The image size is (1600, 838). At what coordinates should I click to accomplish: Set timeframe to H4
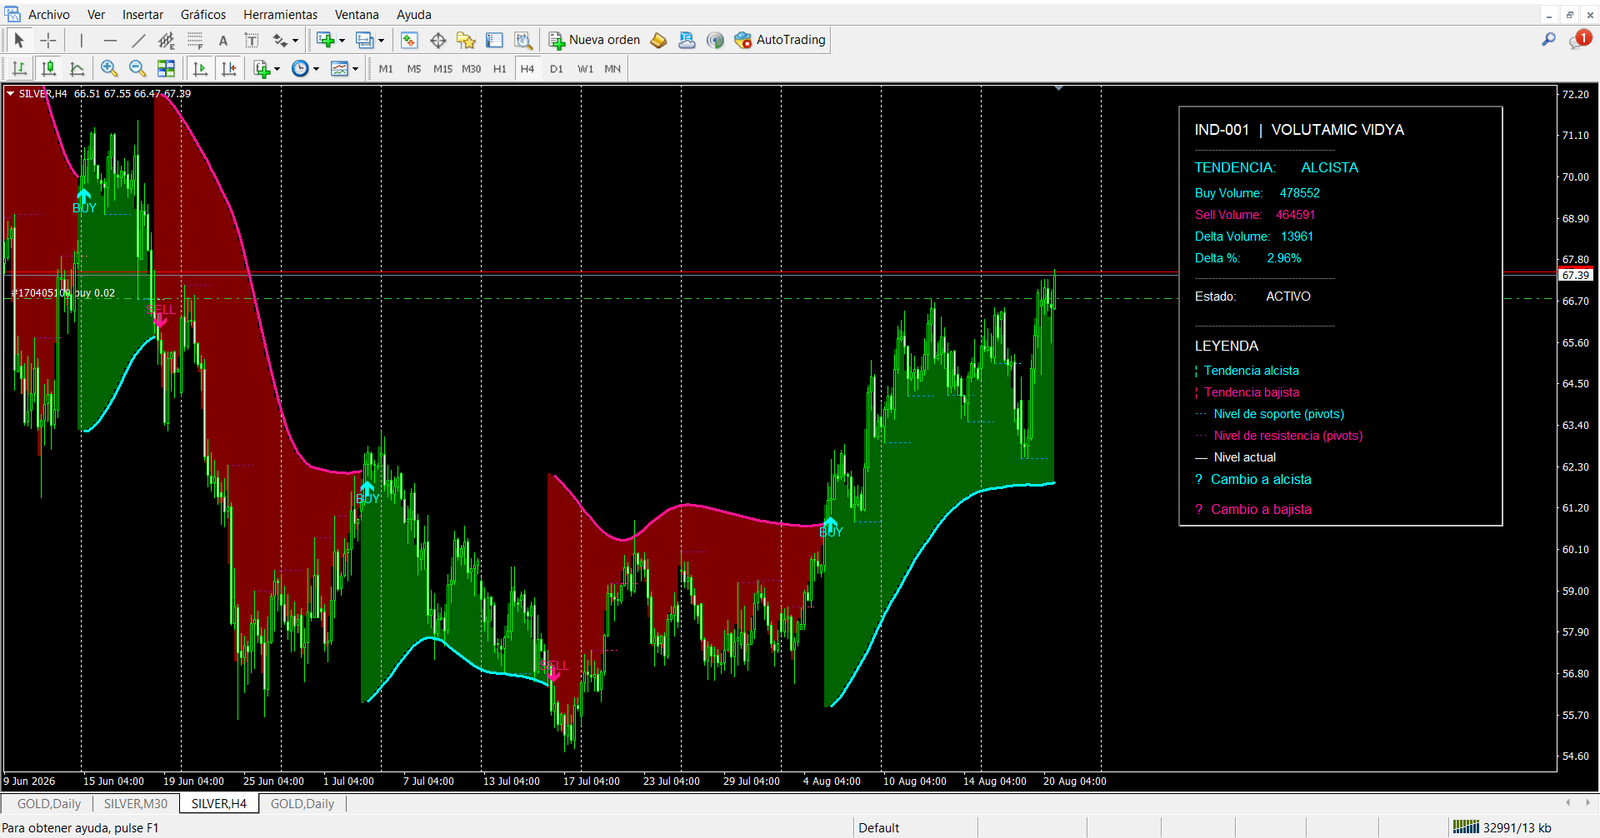click(527, 69)
